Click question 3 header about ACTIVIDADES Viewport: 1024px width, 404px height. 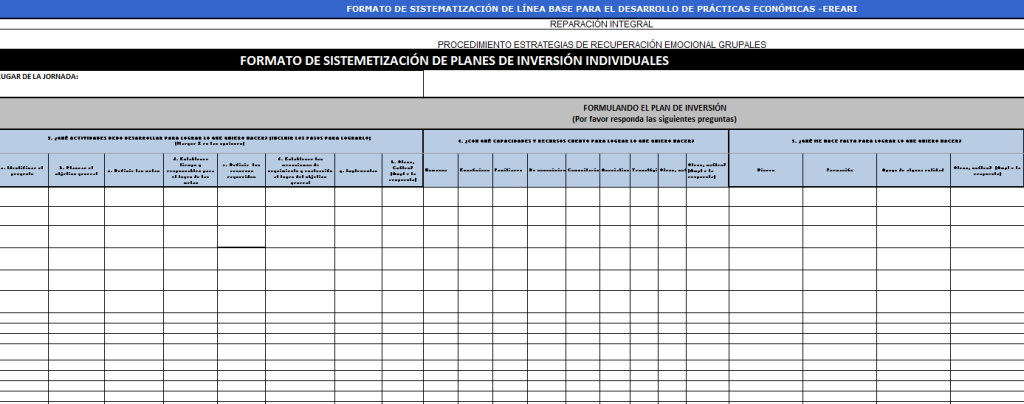(212, 141)
